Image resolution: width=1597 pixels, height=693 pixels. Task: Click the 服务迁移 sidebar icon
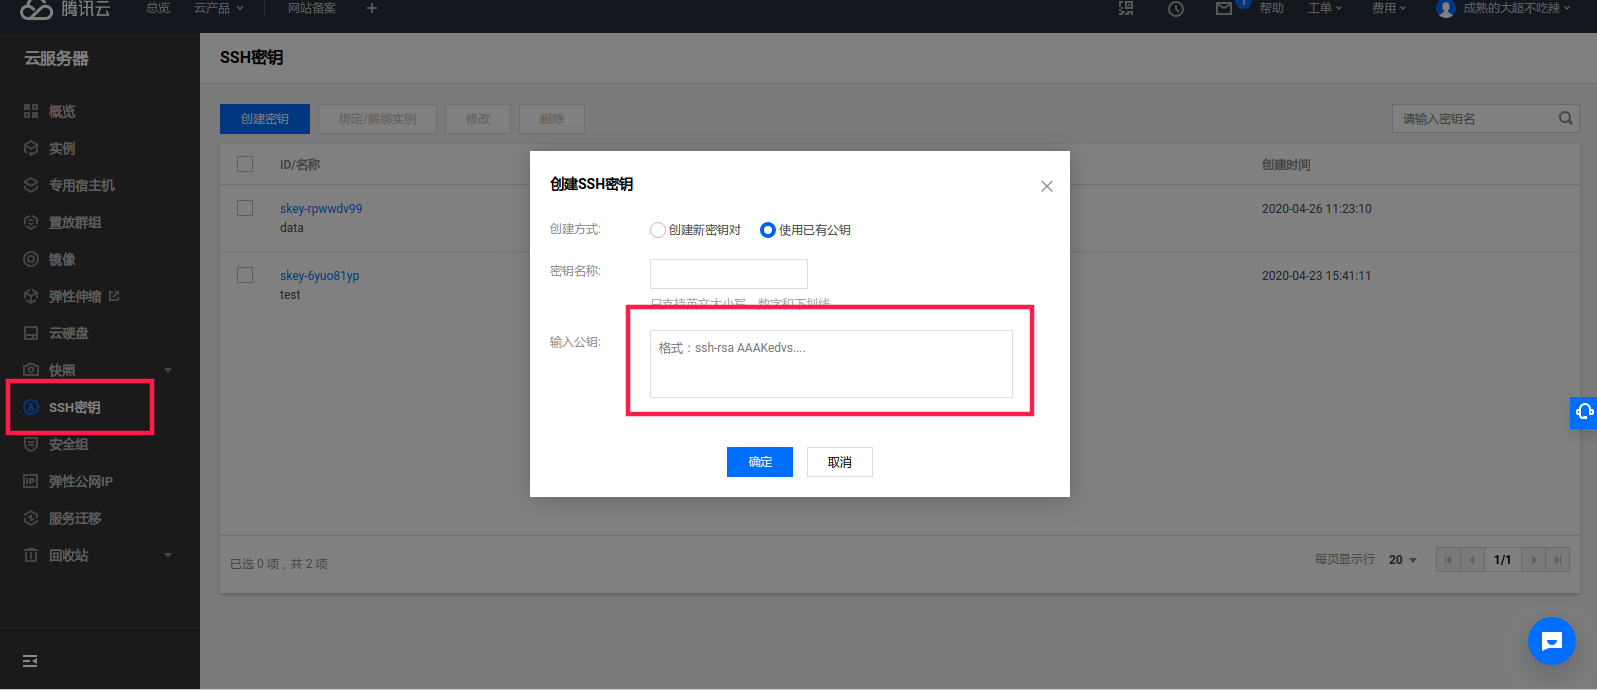31,518
